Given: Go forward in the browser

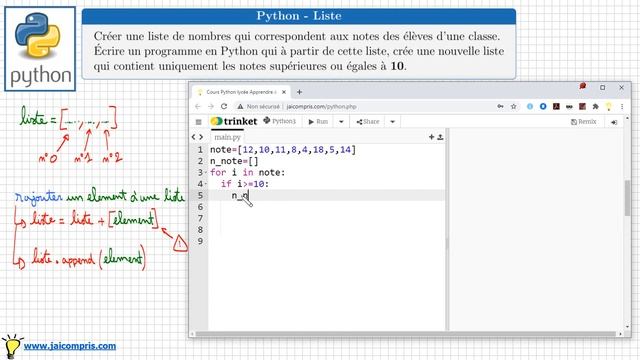Looking at the screenshot, I should [x=211, y=107].
